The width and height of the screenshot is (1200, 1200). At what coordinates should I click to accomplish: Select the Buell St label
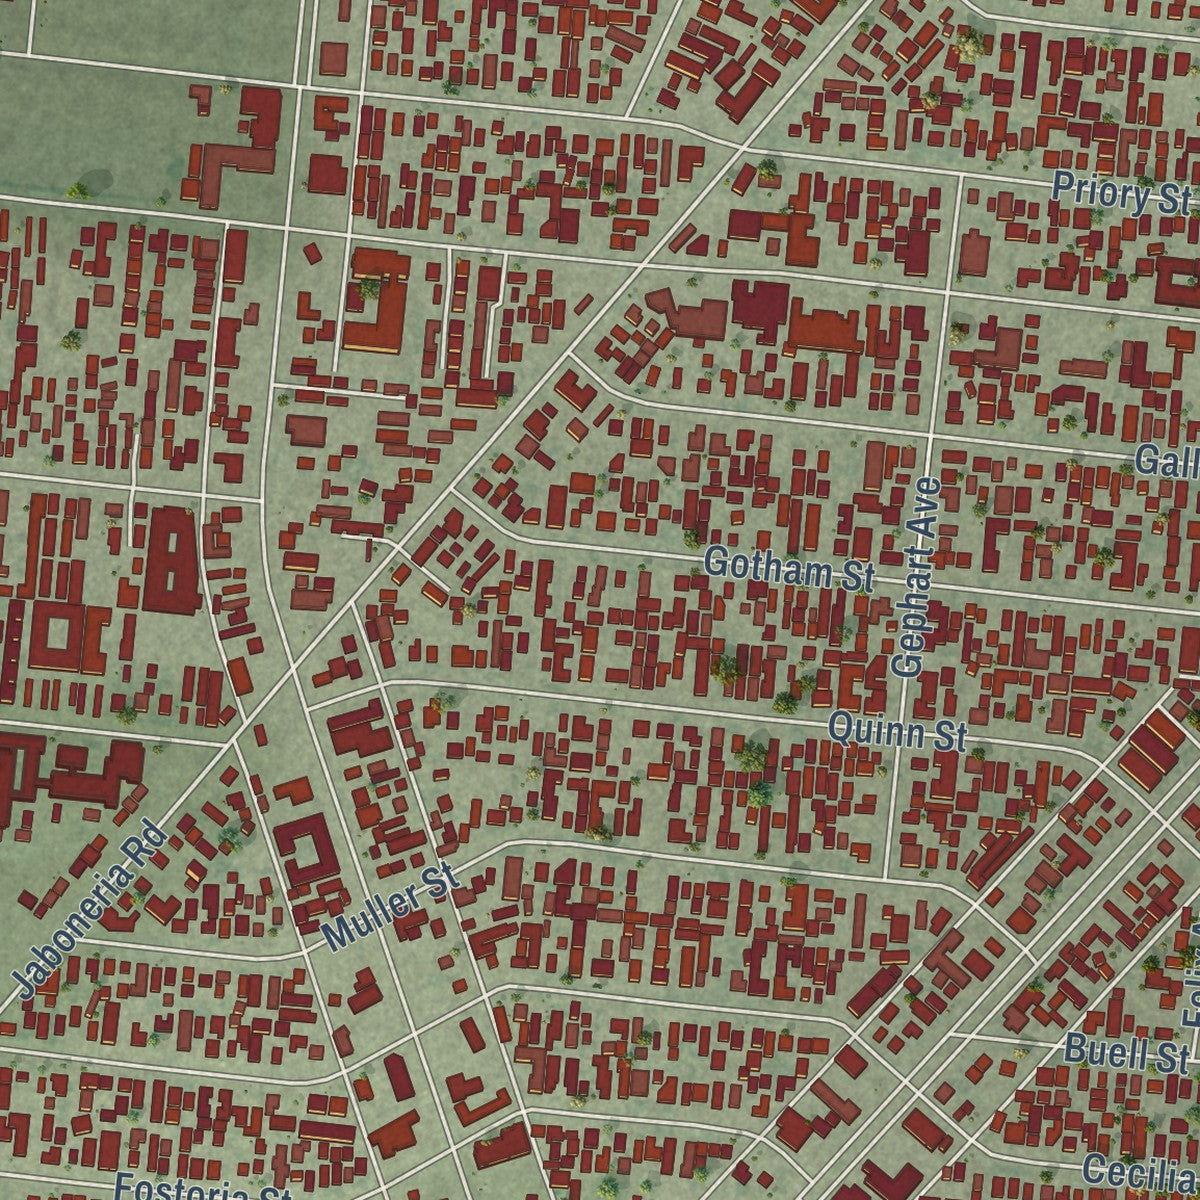1125,1053
